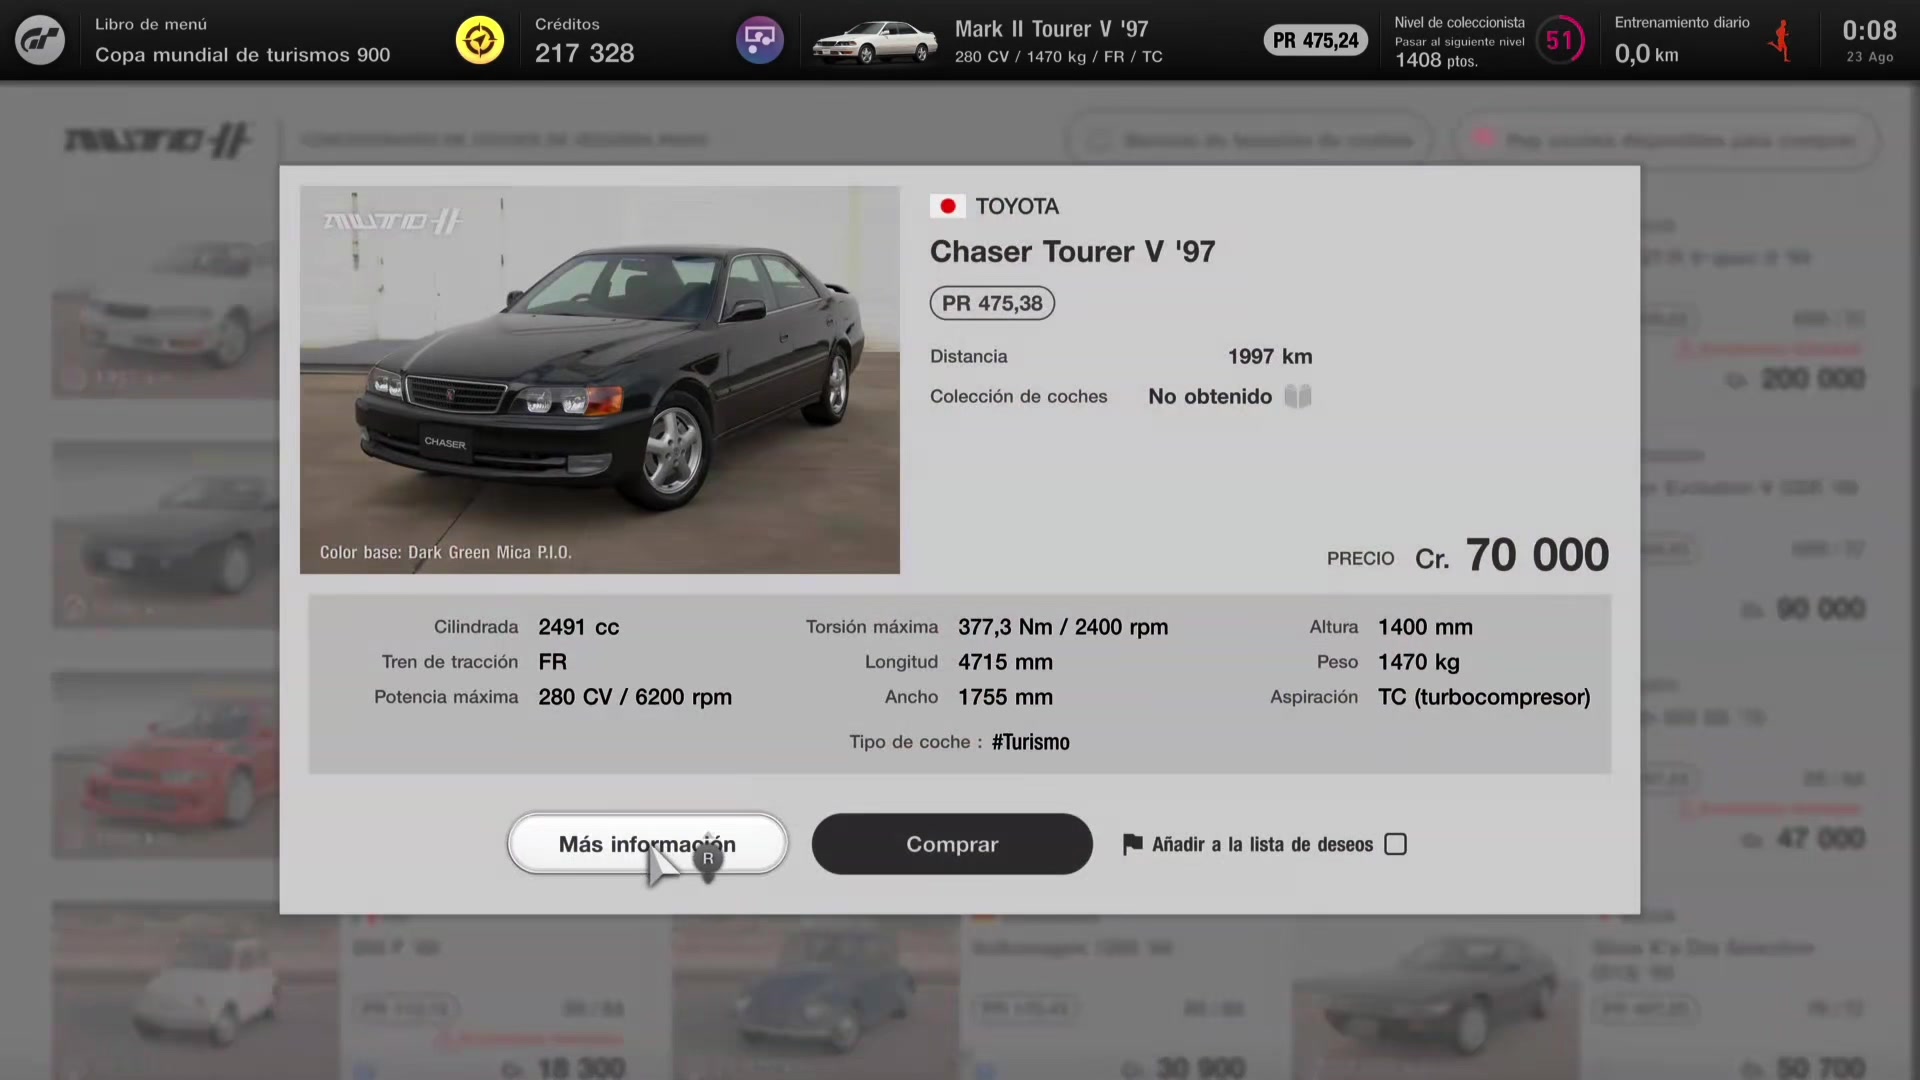Click the '2491 cc' displacement value
This screenshot has width=1920, height=1080.
coord(579,627)
